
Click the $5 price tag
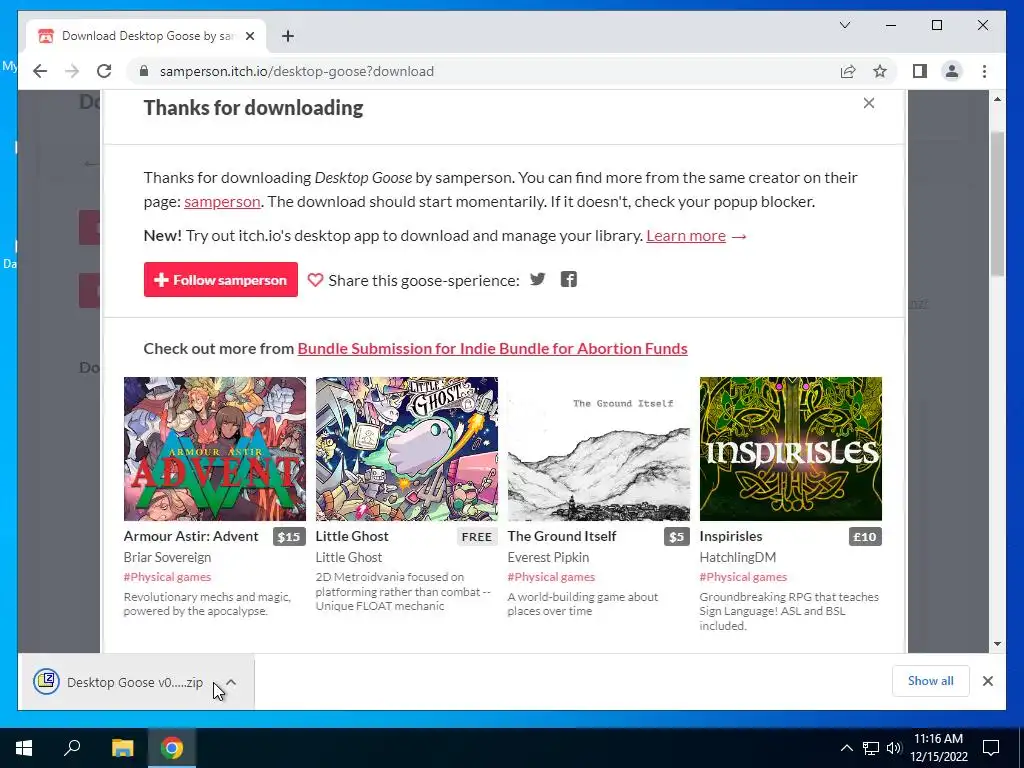[677, 537]
